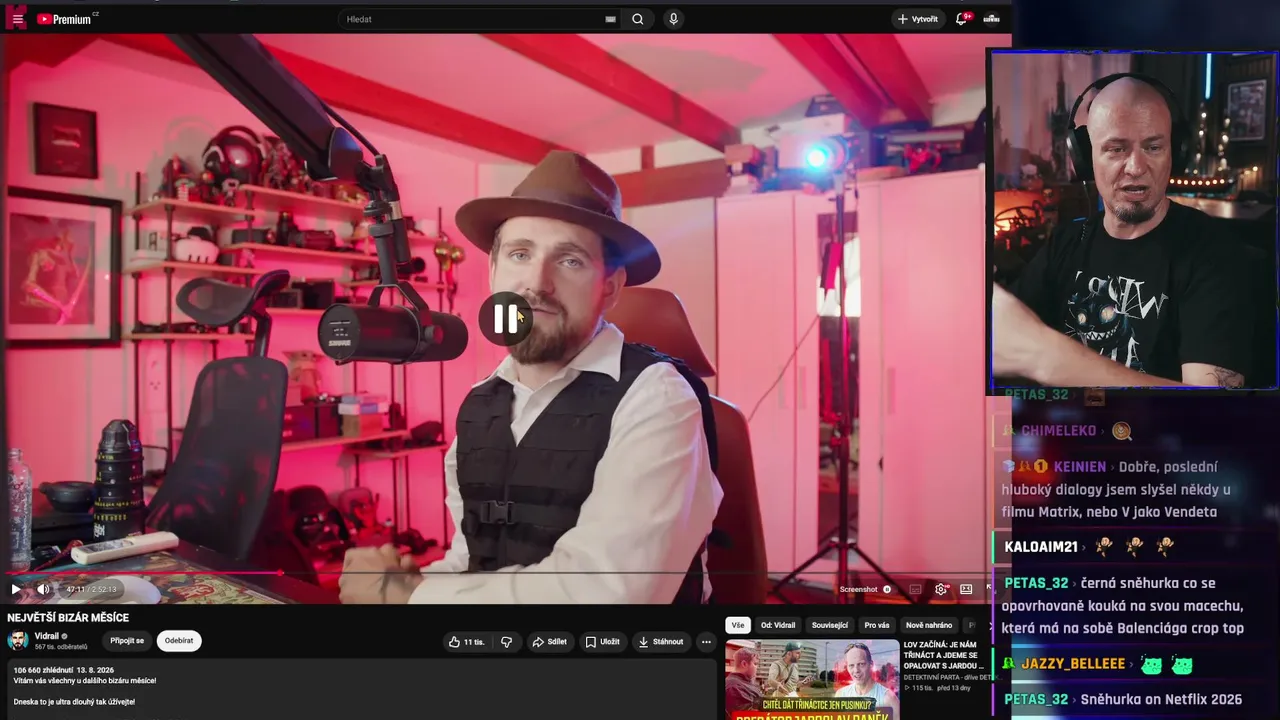Open the recommended video thumbnail with two men

click(x=812, y=680)
